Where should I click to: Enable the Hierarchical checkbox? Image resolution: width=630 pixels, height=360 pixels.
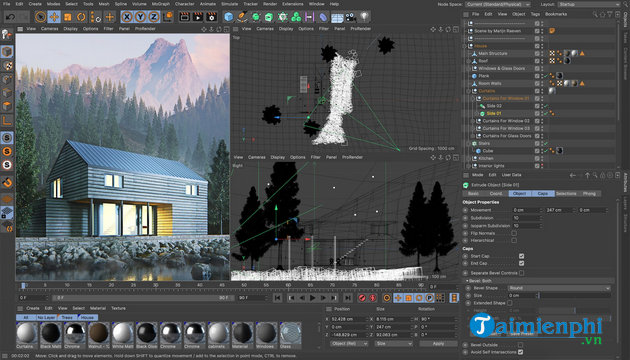(514, 240)
